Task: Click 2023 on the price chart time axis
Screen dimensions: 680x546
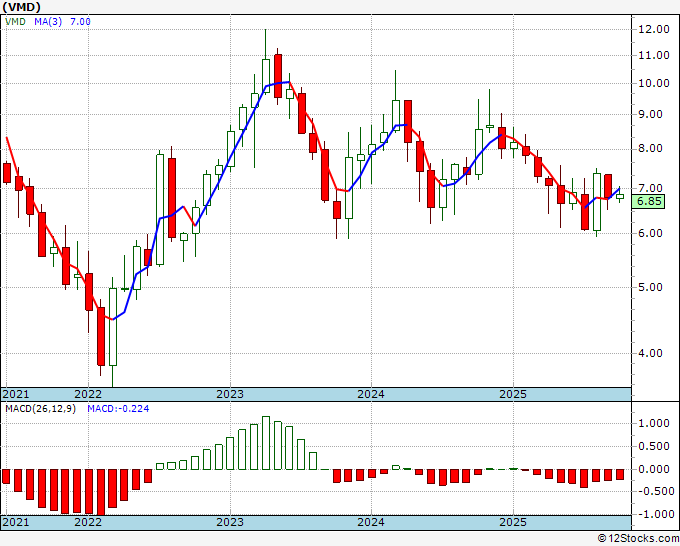Action: [230, 394]
